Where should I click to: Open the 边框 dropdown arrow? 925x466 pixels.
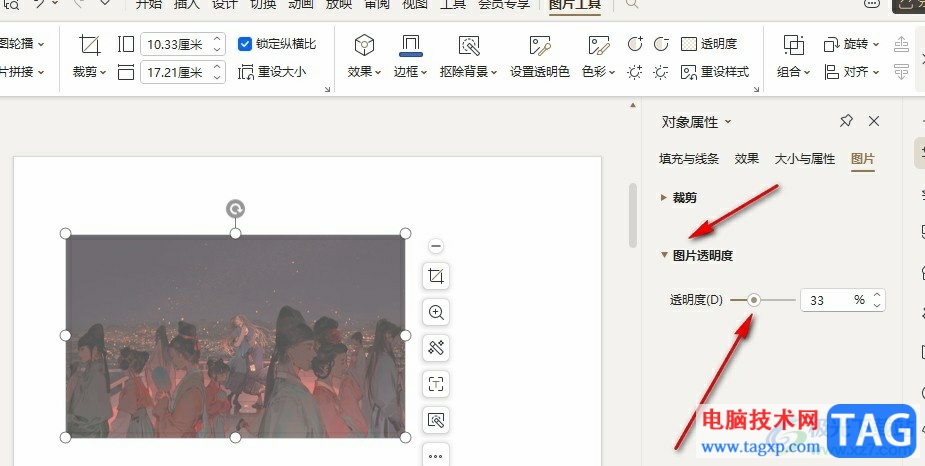[424, 73]
